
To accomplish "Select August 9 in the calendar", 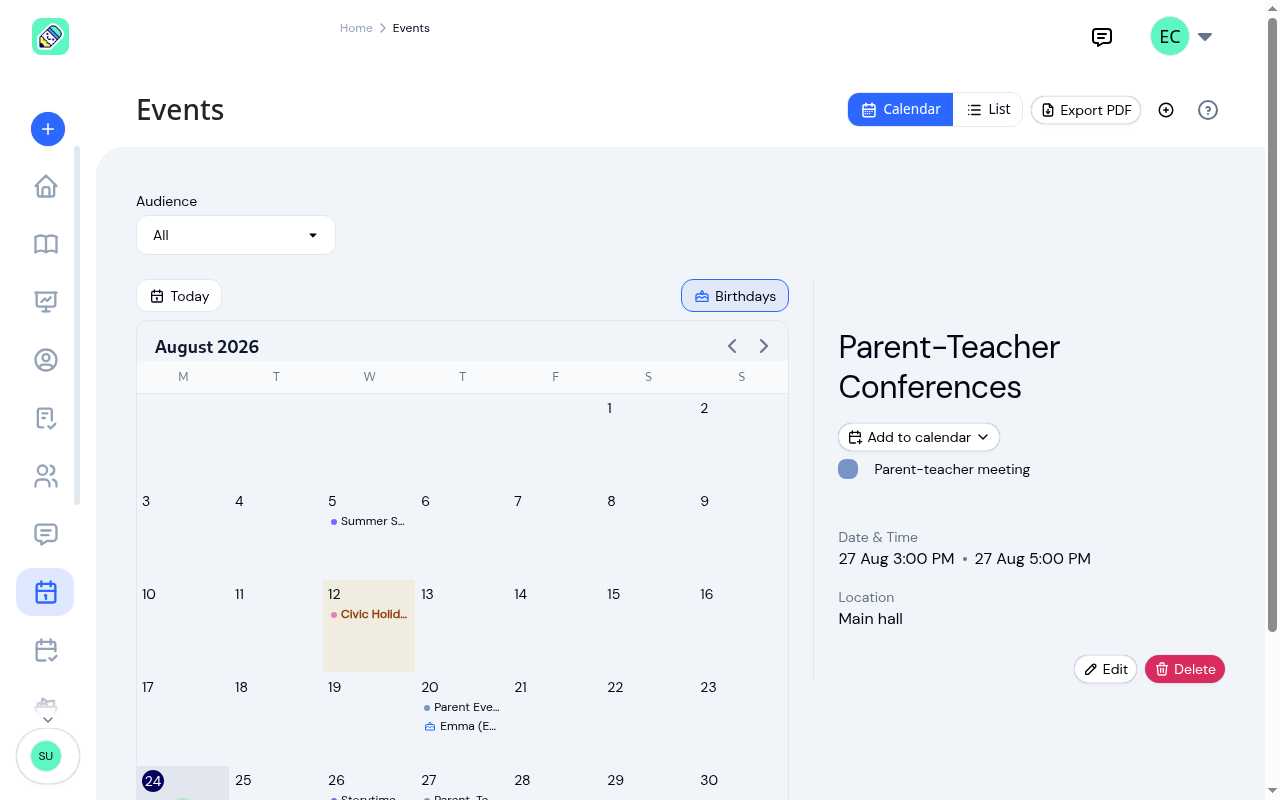I will pyautogui.click(x=704, y=501).
